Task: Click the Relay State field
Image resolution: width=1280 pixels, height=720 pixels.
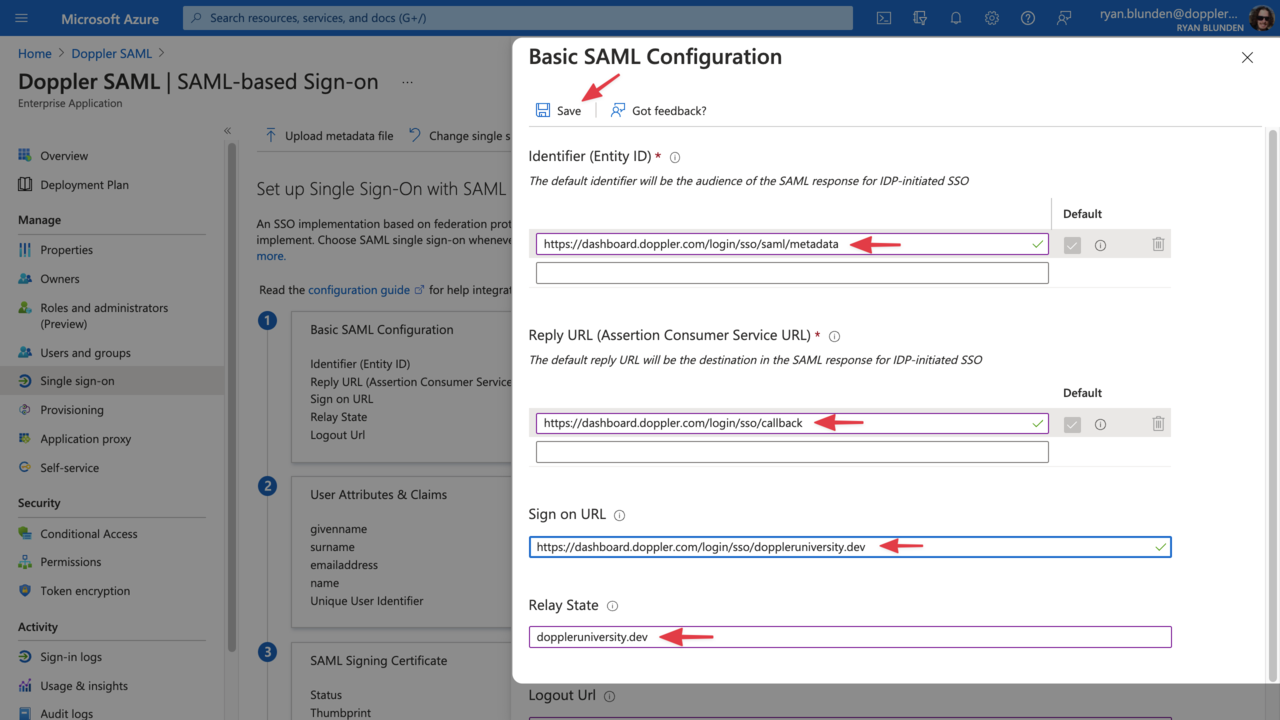Action: coord(850,637)
